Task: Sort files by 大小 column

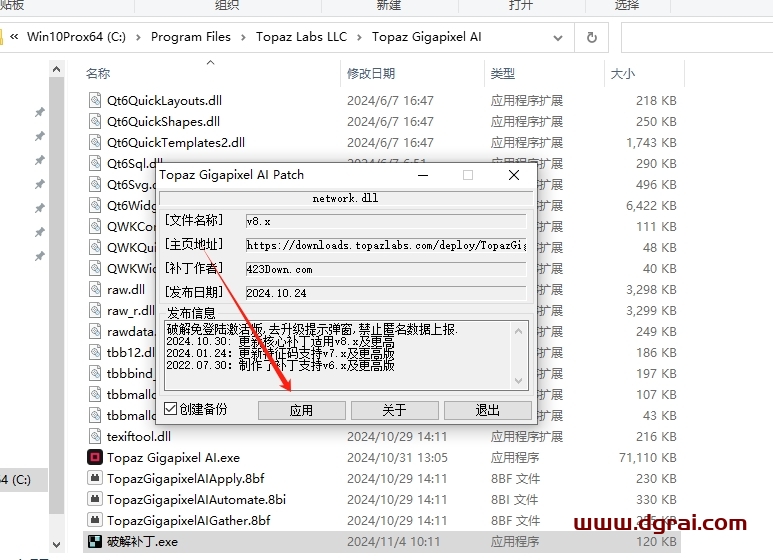Action: 623,73
